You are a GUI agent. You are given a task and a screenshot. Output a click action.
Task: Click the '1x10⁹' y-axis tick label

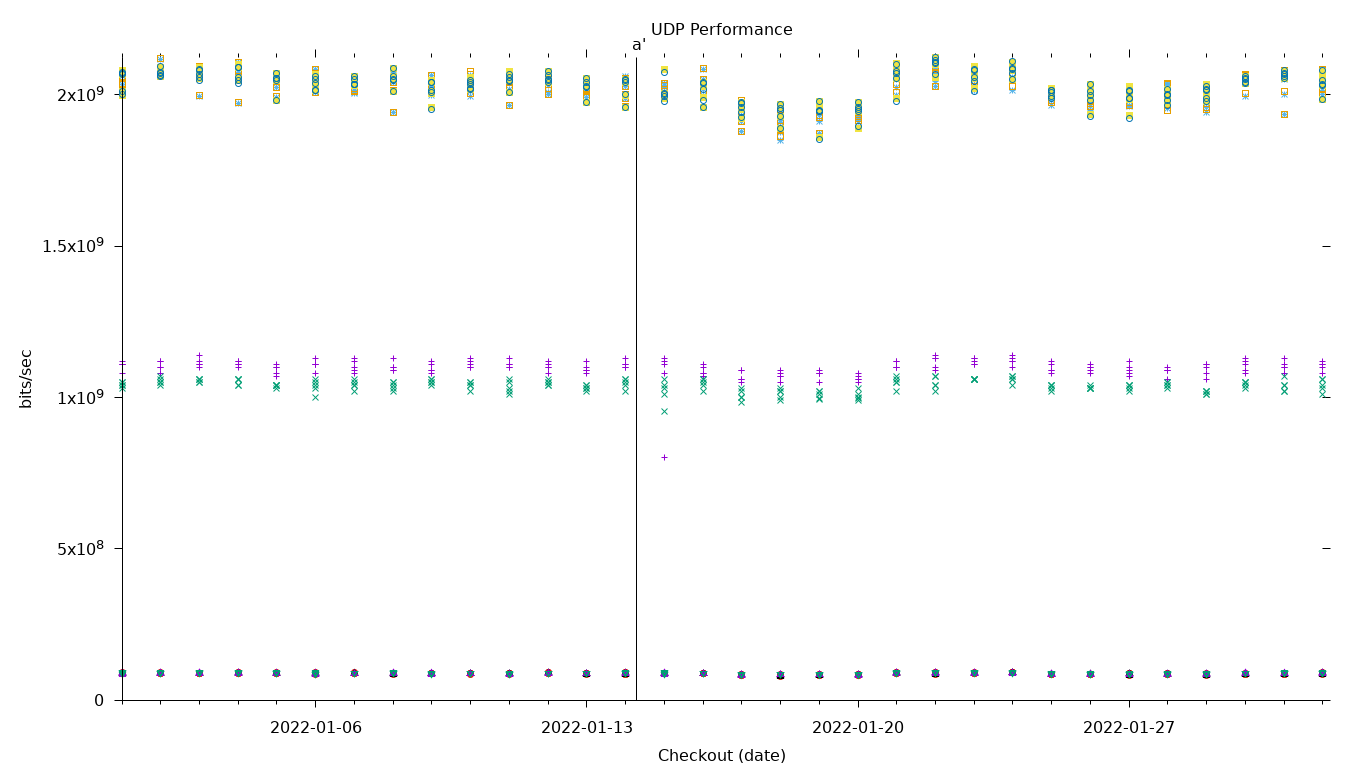81,397
